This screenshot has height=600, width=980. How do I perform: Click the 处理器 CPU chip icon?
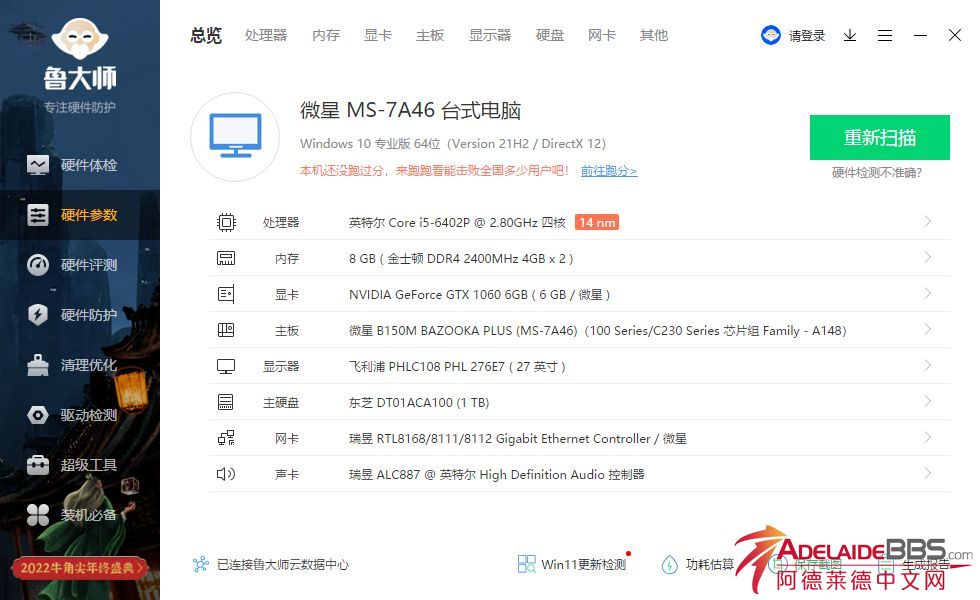point(226,222)
